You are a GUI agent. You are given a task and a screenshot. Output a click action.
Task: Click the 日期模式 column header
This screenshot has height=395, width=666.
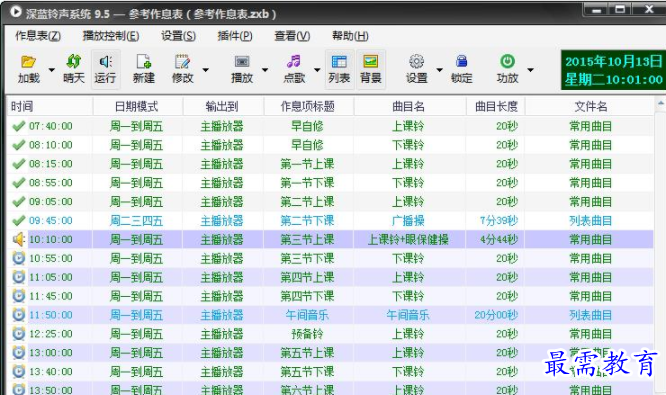(x=138, y=107)
